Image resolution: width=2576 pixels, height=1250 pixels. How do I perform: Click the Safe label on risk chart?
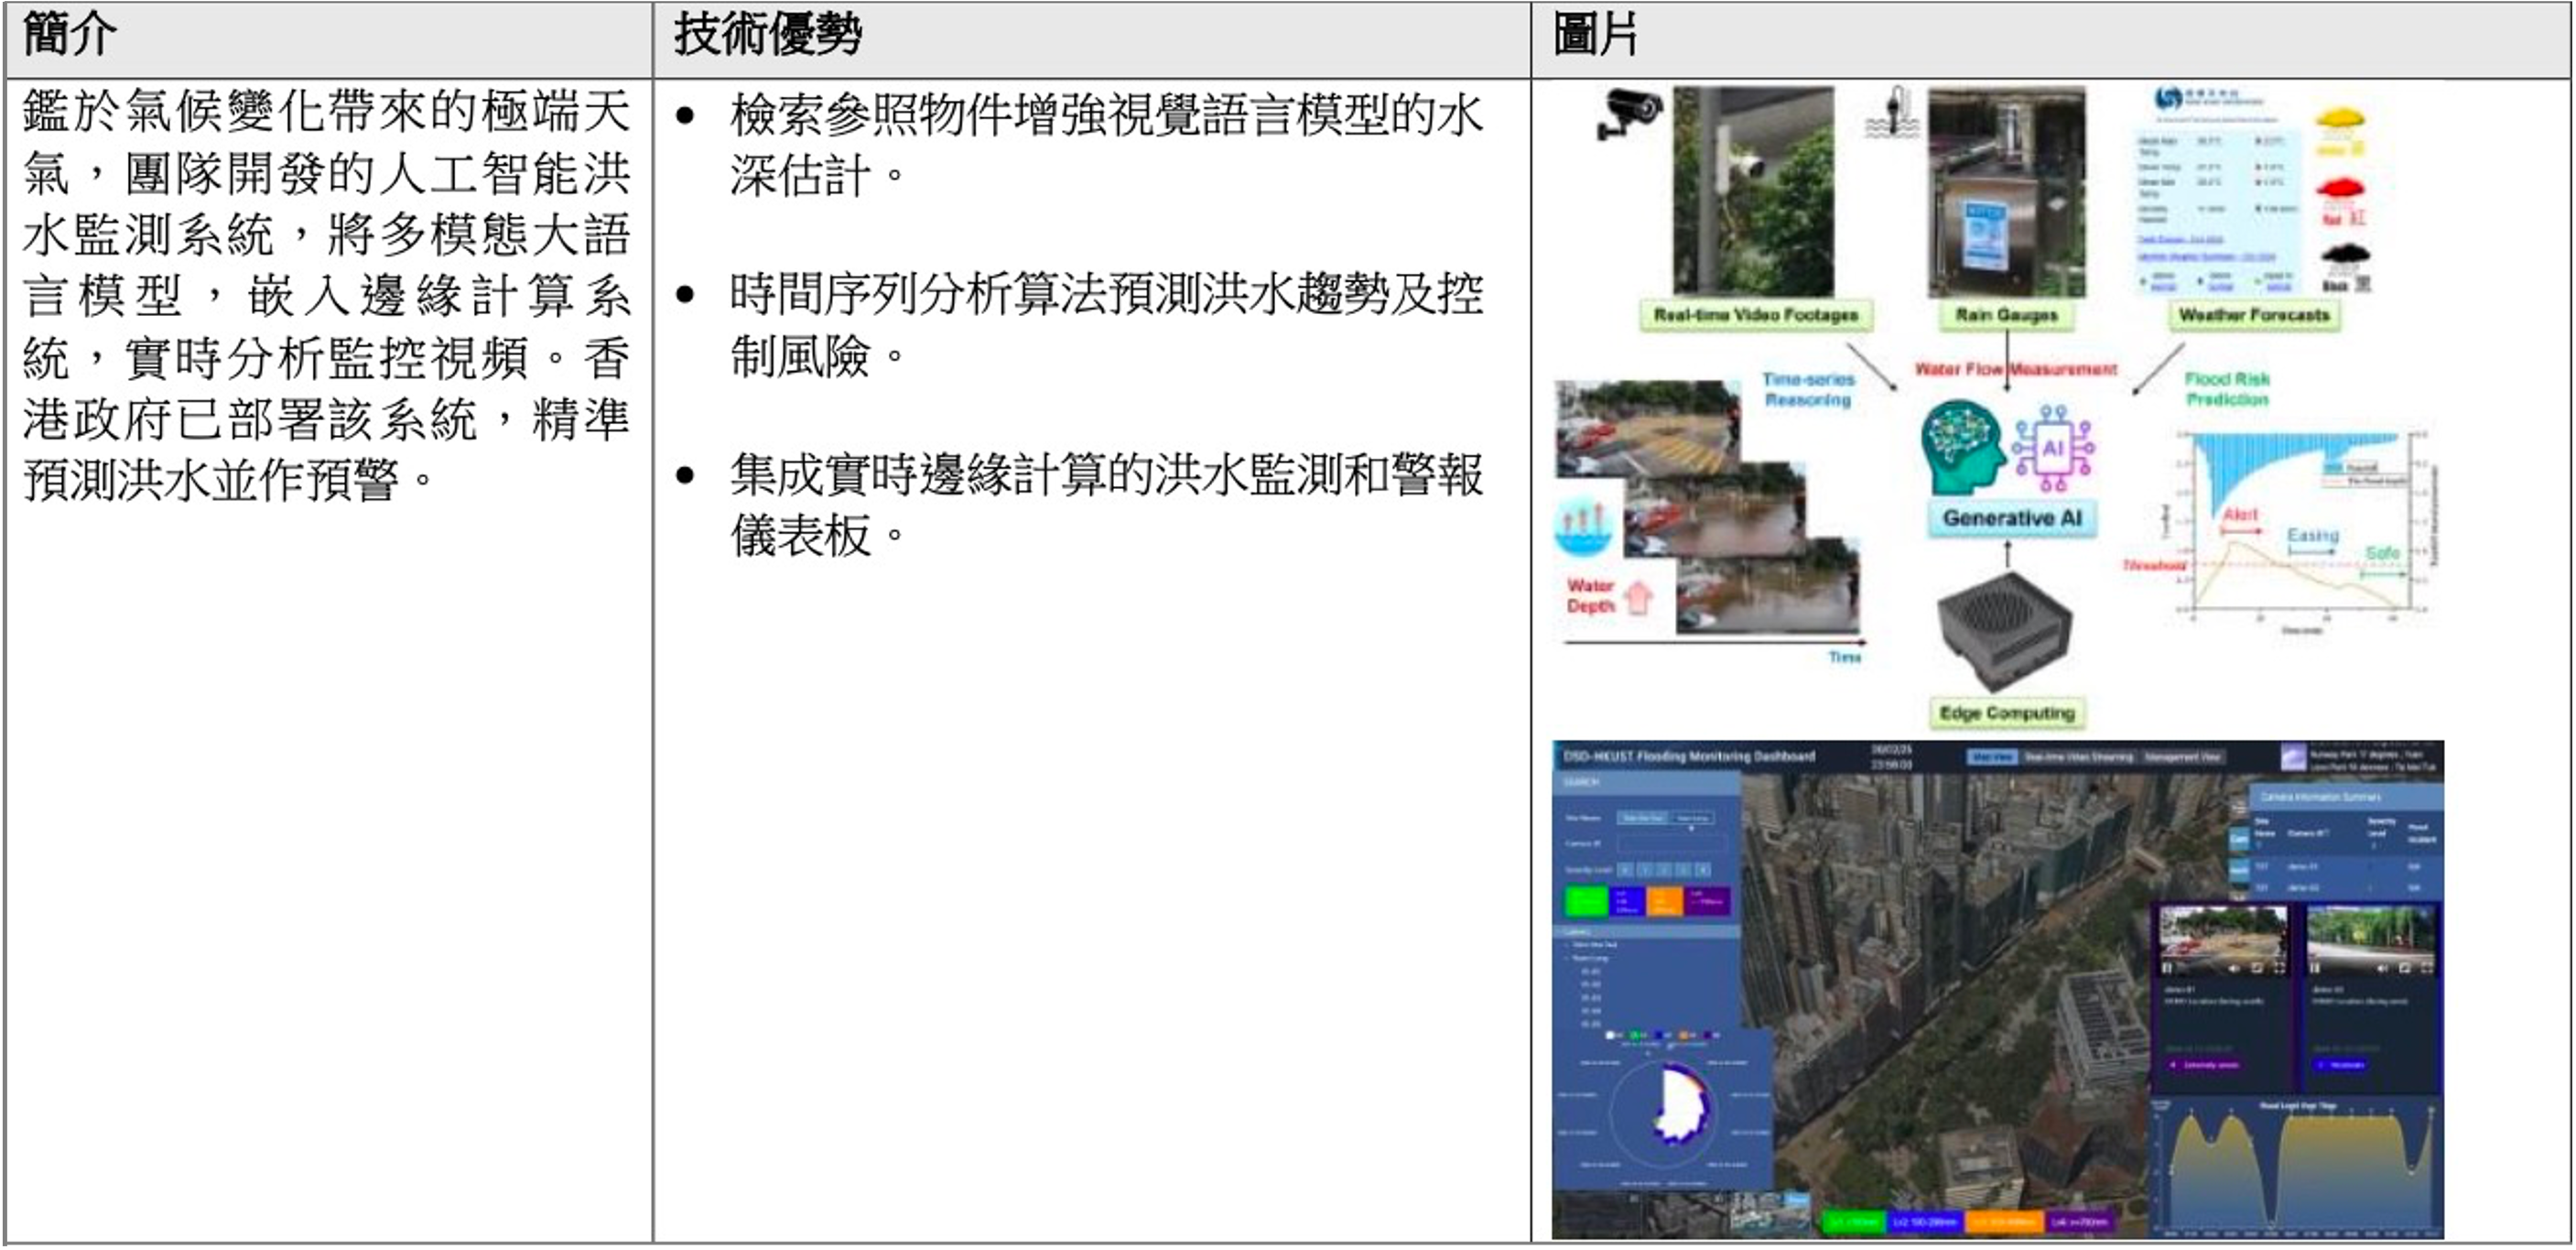point(2383,554)
